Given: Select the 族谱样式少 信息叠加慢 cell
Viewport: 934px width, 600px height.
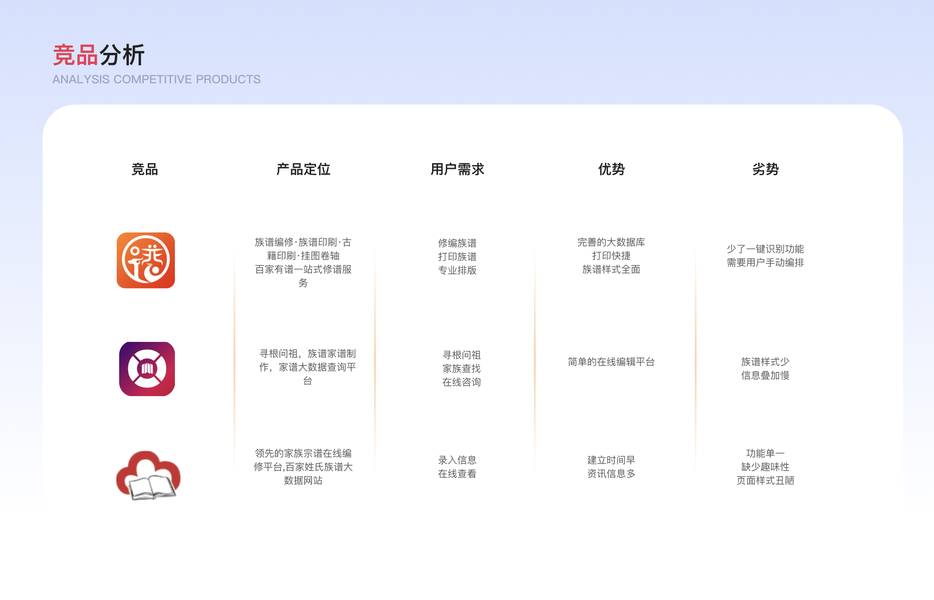Looking at the screenshot, I should [x=765, y=368].
